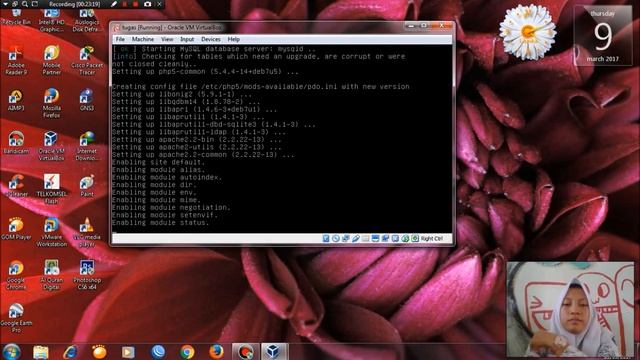Open the View menu in VirtualBox
This screenshot has height=360, width=640.
pyautogui.click(x=167, y=39)
